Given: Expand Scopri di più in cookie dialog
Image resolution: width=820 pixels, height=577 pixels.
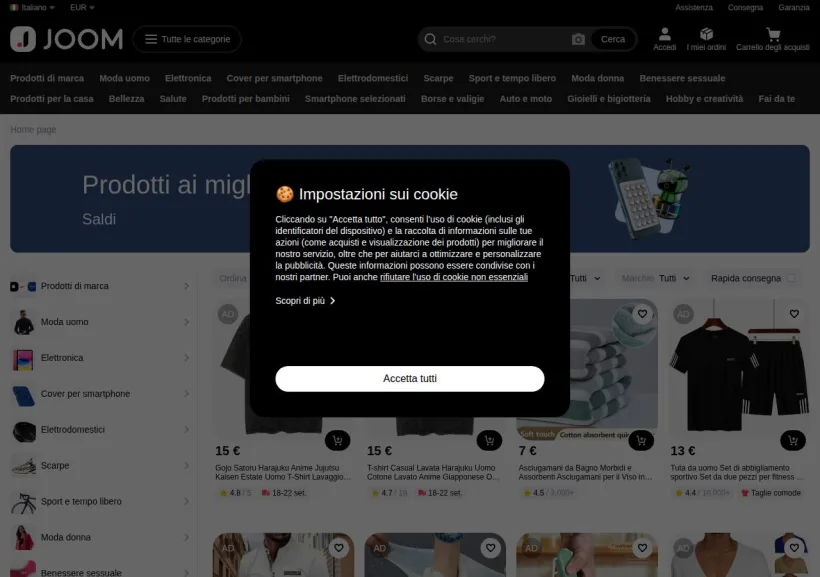Looking at the screenshot, I should click(305, 301).
